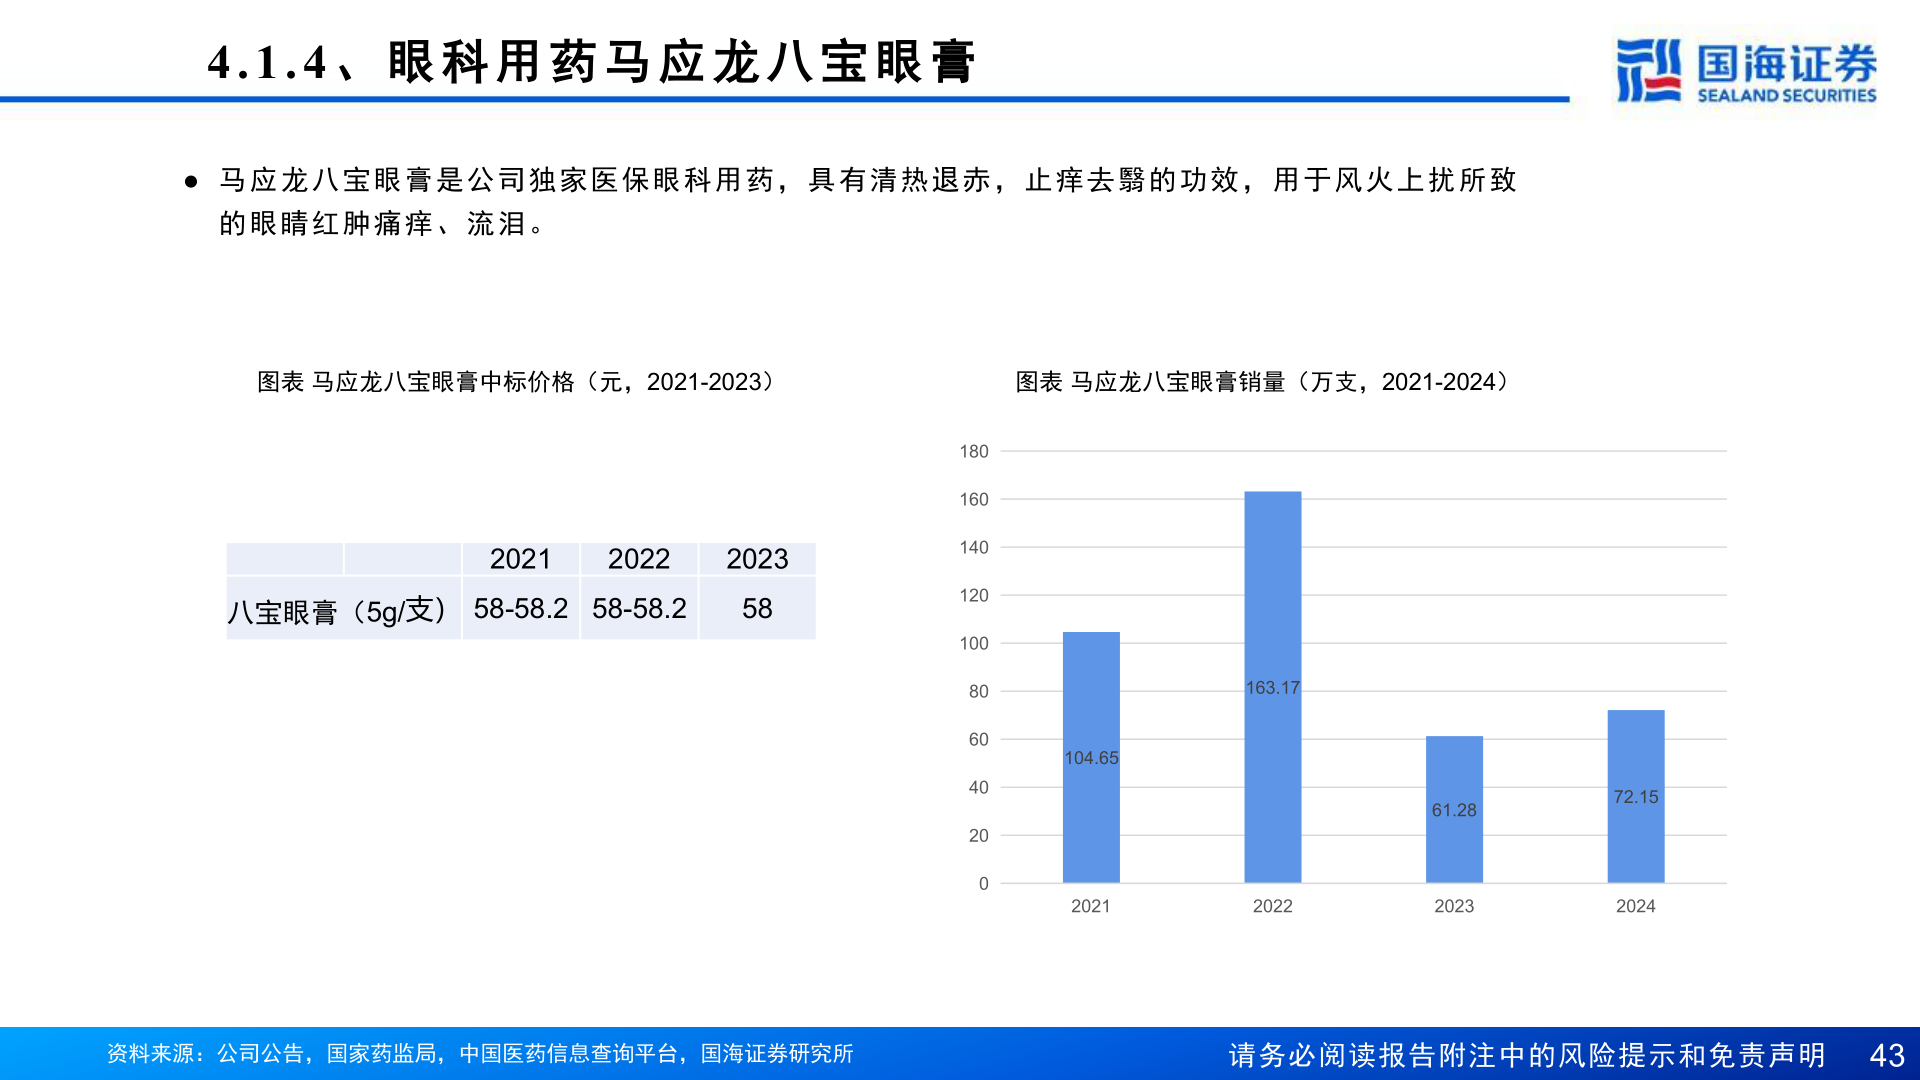Click the left chart caption 中标价格（元，2021-2023）
Viewport: 1920px width, 1080px height.
[x=514, y=381]
